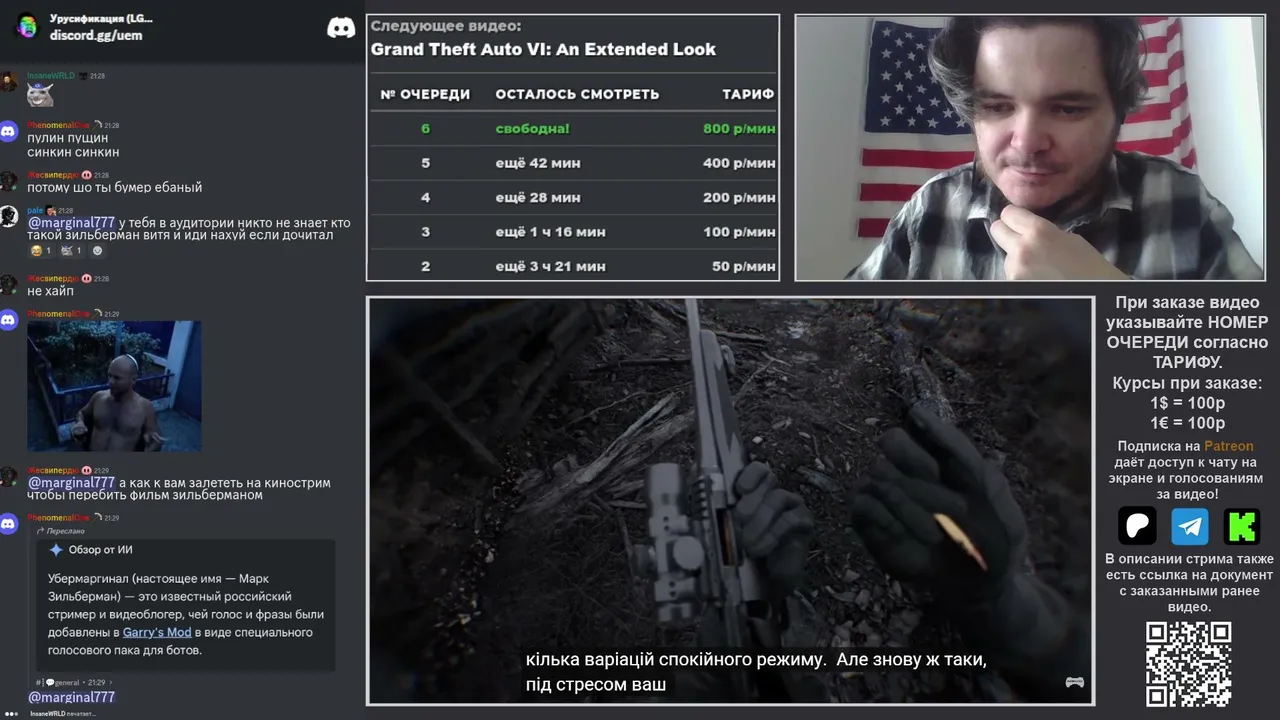
Task: Open the Telegram icon in the side panel
Action: pyautogui.click(x=1190, y=526)
